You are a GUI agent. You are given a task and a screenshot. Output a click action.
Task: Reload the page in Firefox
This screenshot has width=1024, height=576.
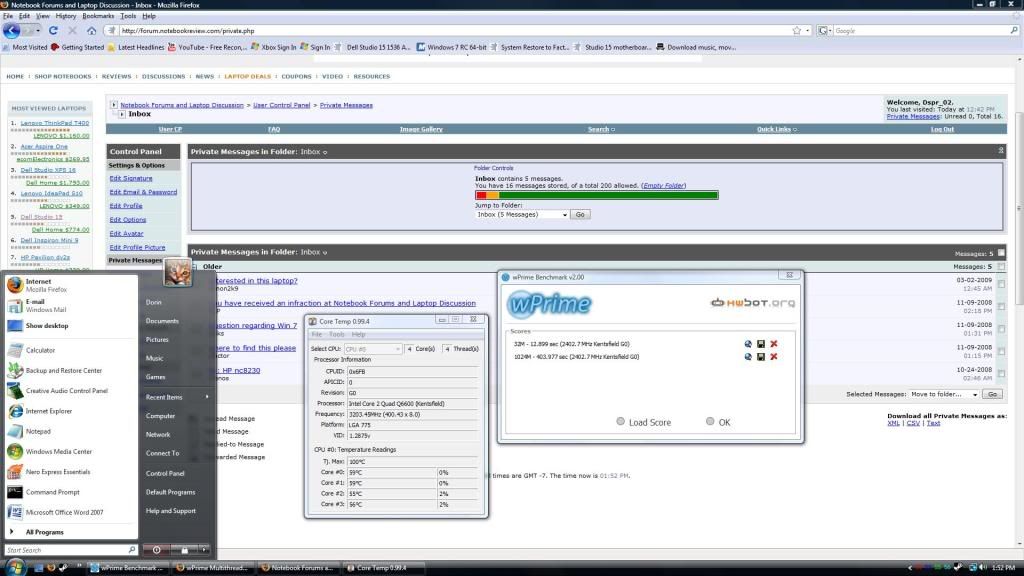(54, 31)
